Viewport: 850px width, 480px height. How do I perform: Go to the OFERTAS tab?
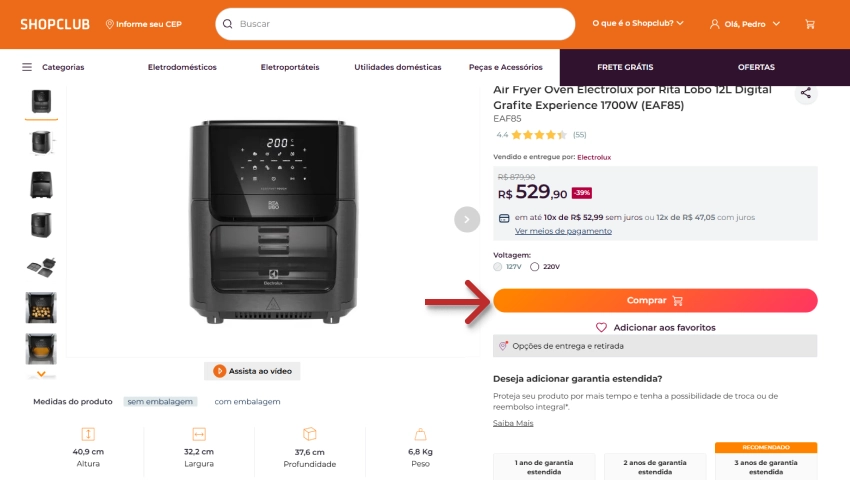tap(756, 67)
